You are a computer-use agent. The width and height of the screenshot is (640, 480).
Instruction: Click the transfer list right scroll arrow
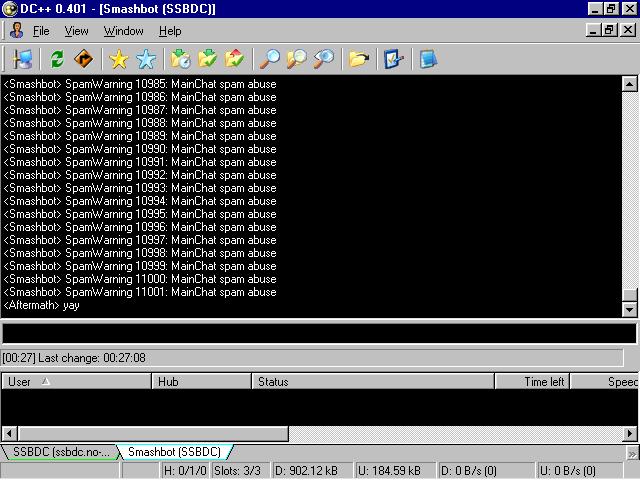(x=630, y=433)
